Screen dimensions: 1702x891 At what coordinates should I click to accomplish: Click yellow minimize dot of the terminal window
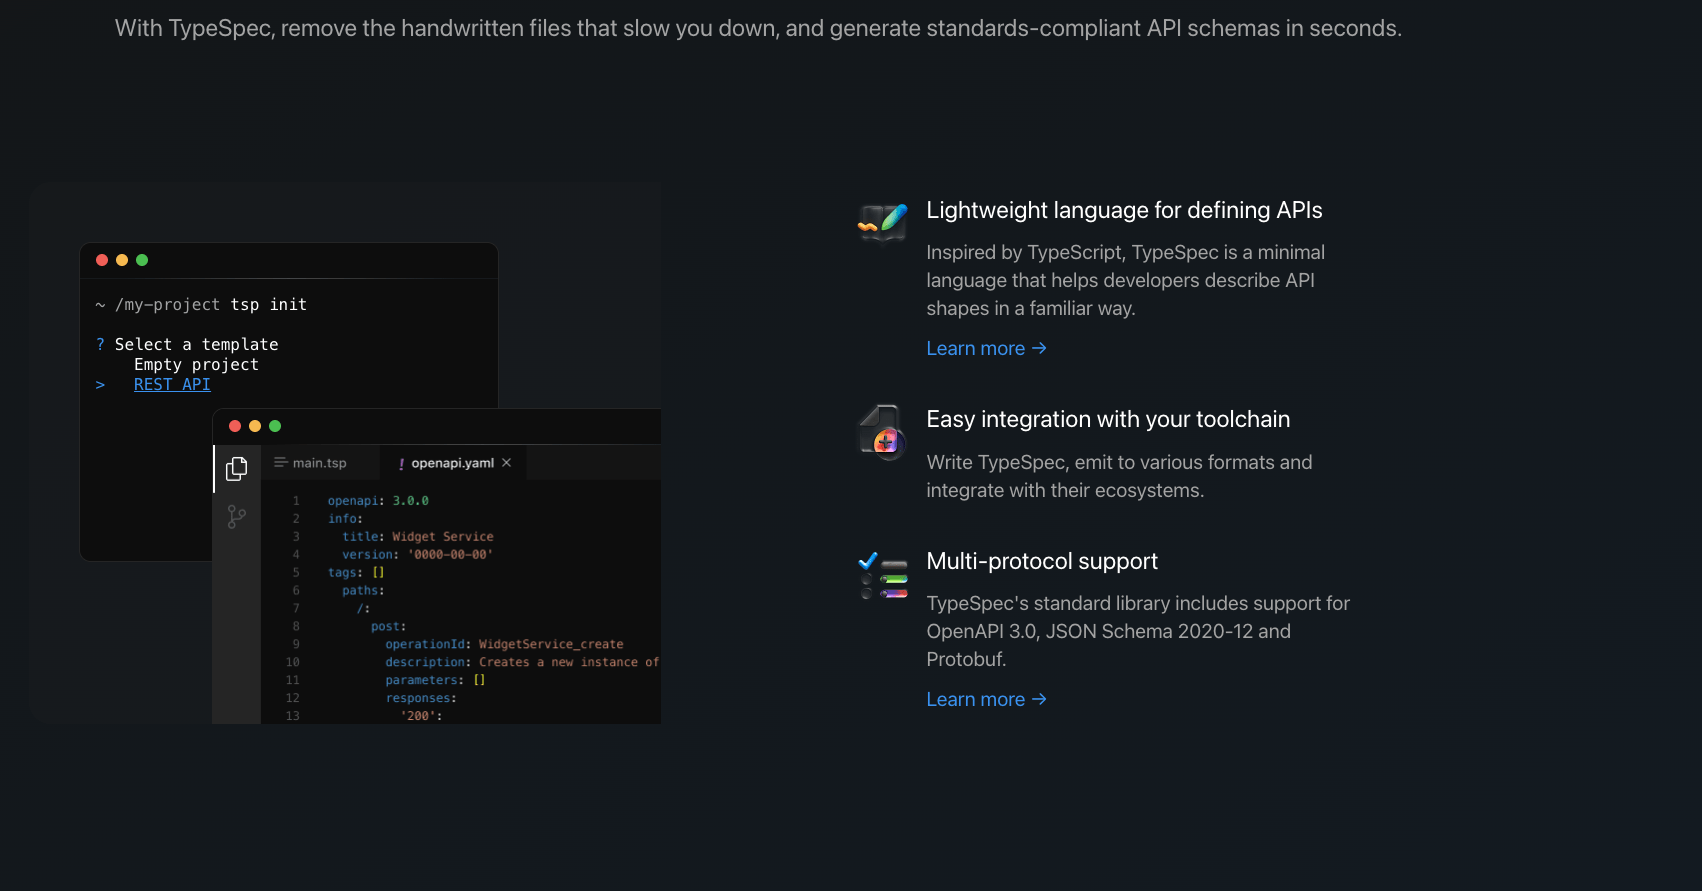(x=122, y=260)
